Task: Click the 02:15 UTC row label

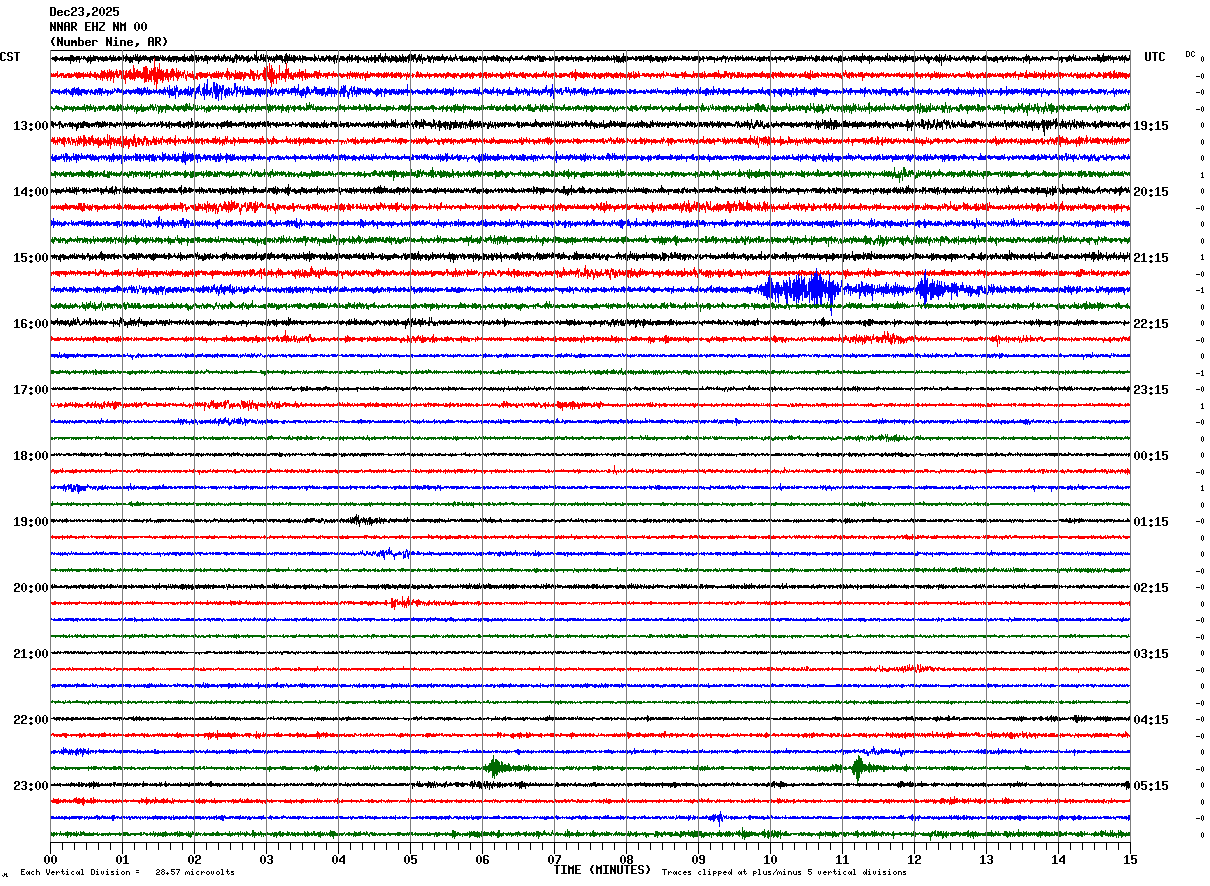Action: click(x=1151, y=588)
